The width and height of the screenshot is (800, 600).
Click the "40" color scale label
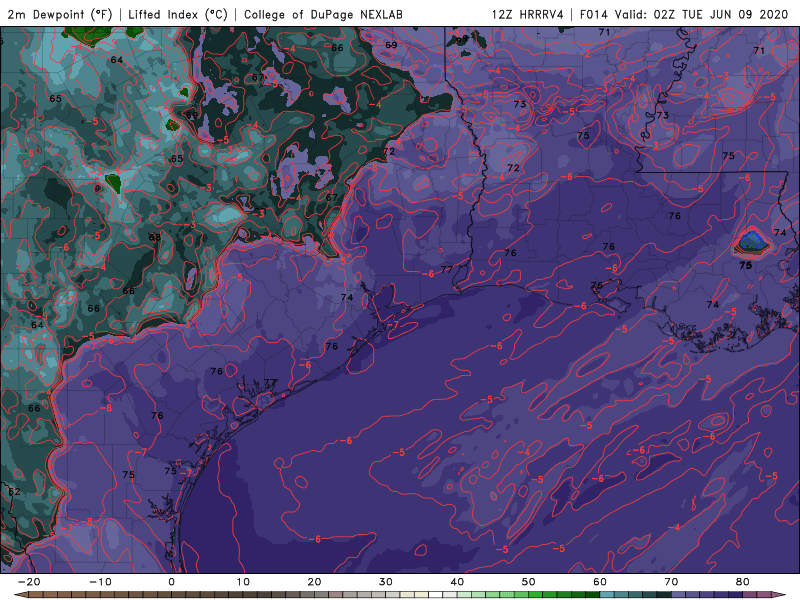tap(457, 582)
